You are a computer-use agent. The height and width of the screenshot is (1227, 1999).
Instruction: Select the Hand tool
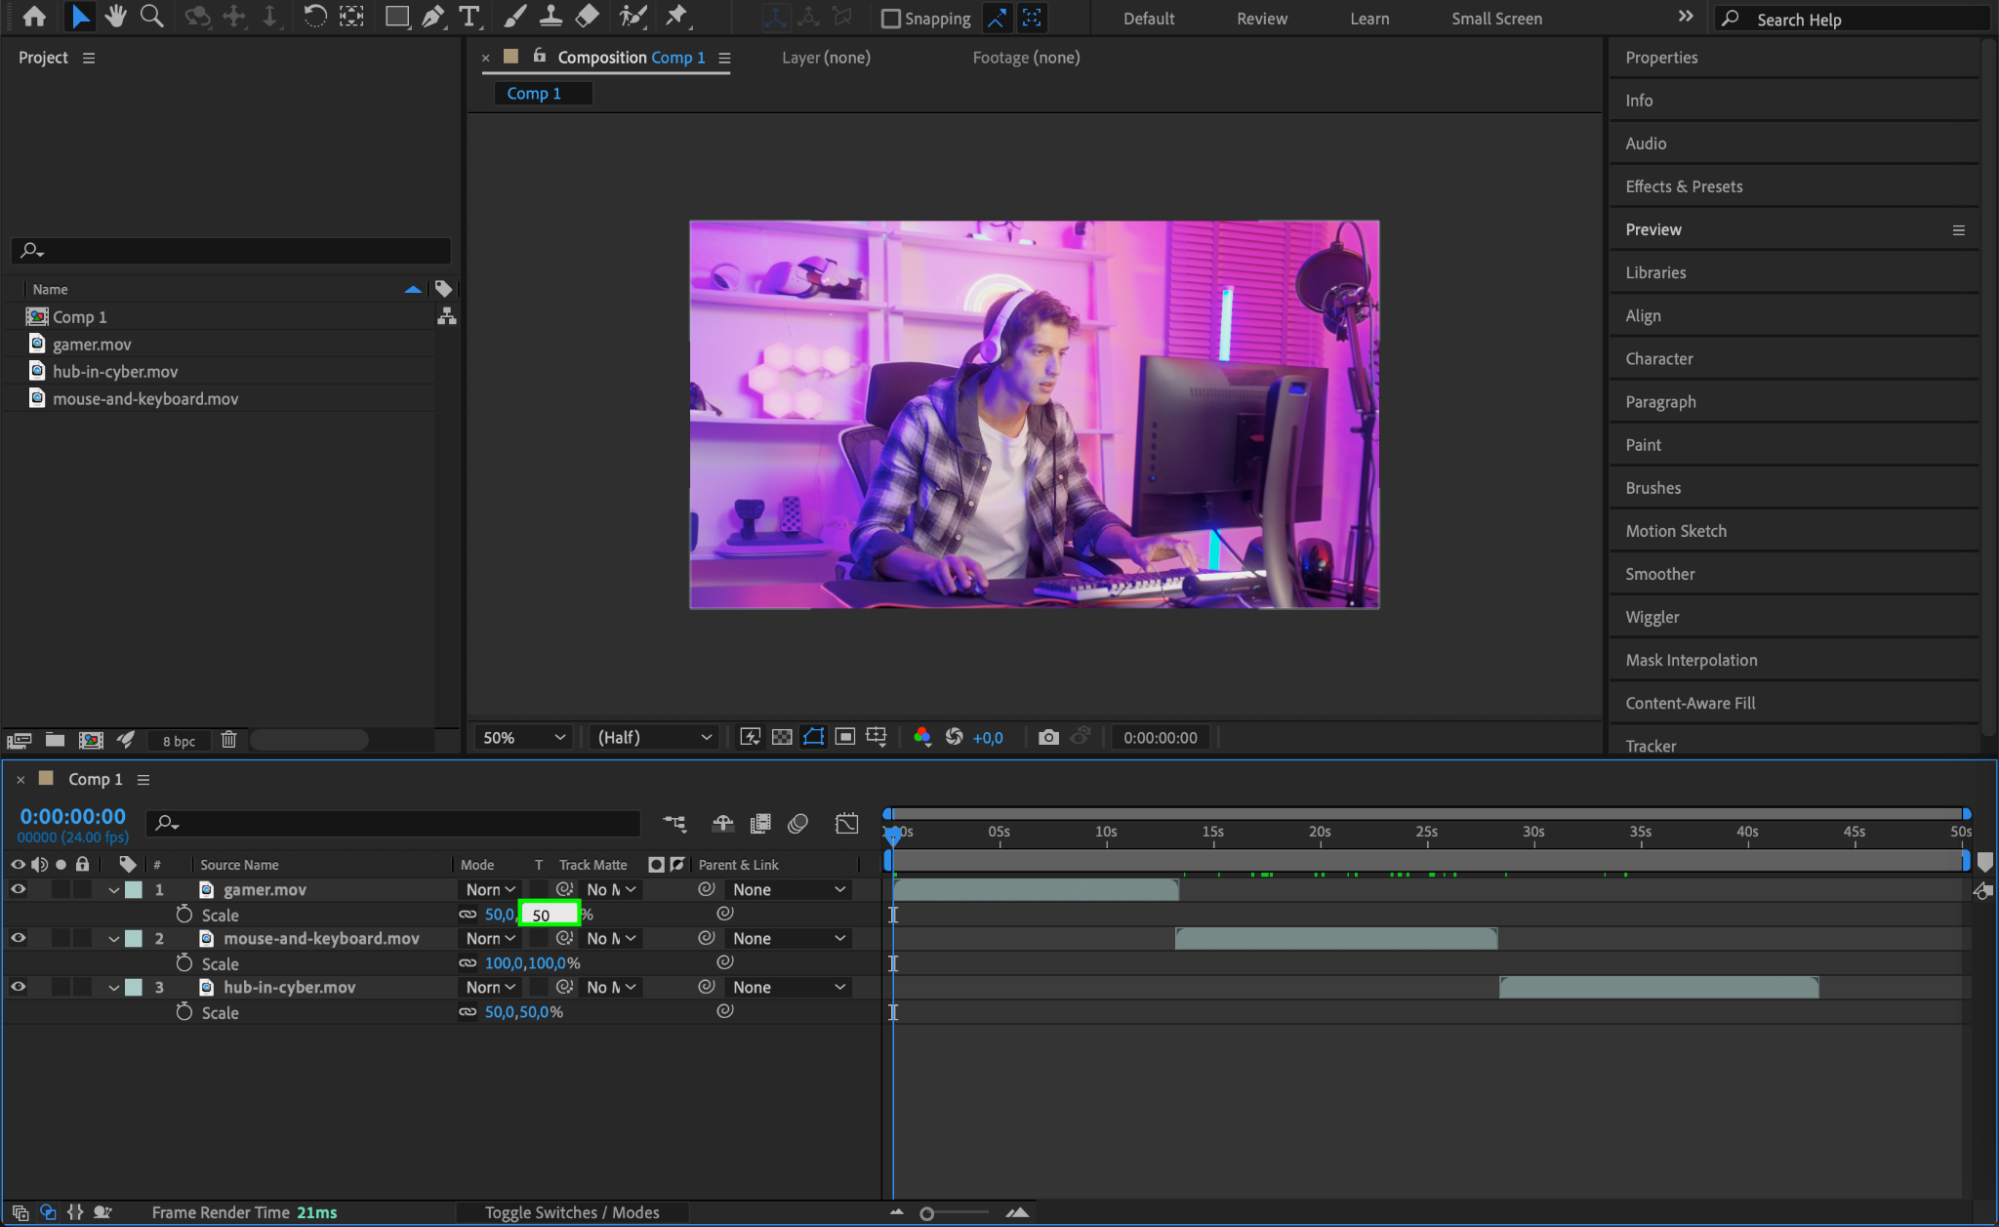116,16
